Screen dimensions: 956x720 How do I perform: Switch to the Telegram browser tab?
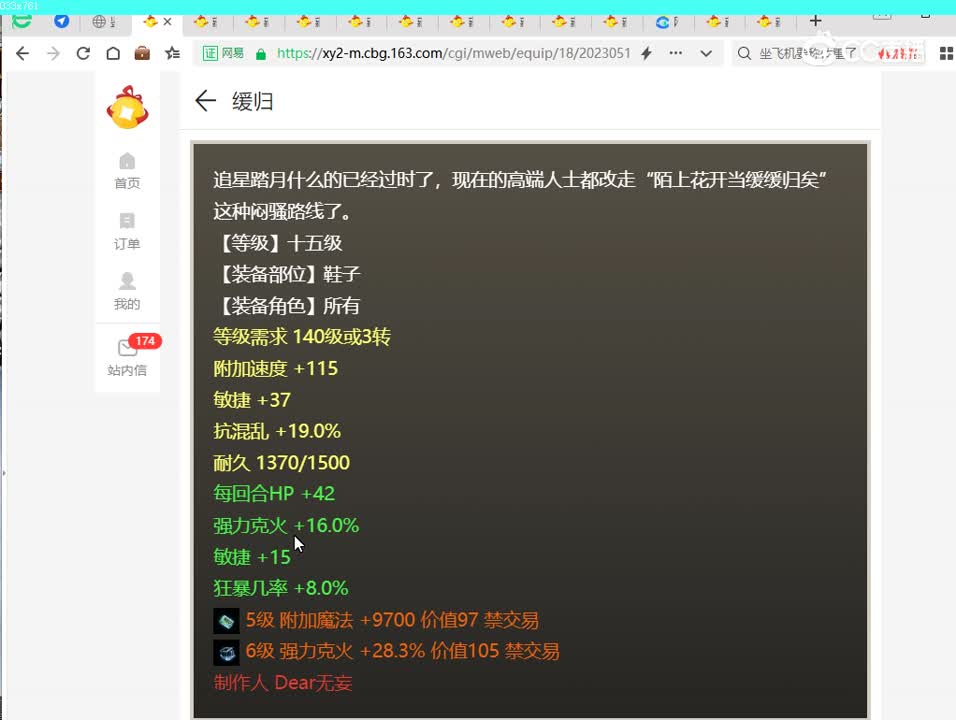[x=62, y=20]
